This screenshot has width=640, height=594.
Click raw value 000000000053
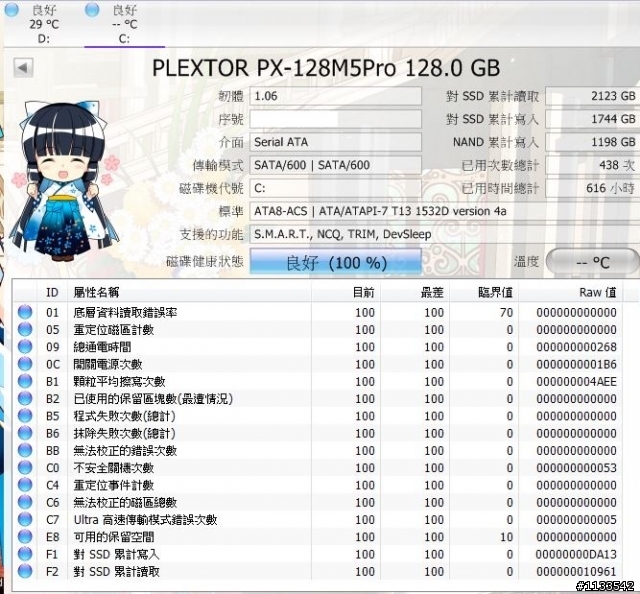(x=576, y=468)
